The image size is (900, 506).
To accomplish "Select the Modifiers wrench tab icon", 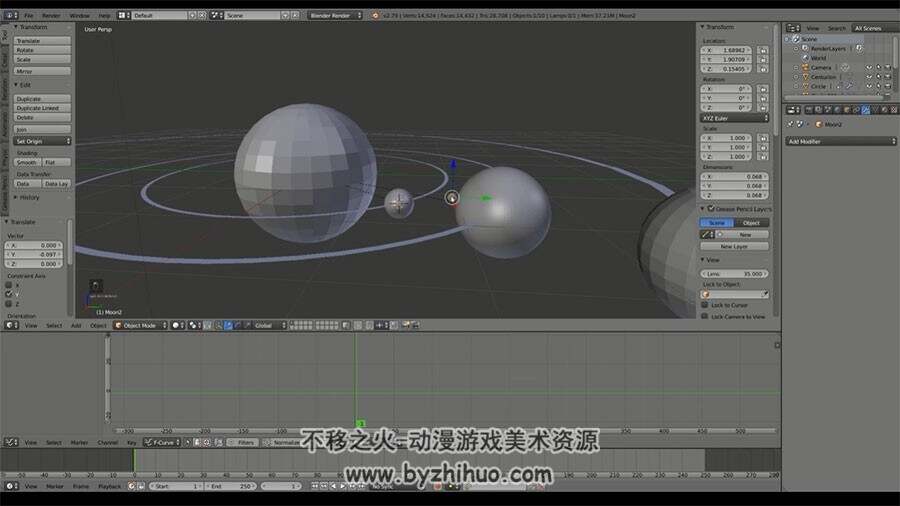I will point(866,110).
